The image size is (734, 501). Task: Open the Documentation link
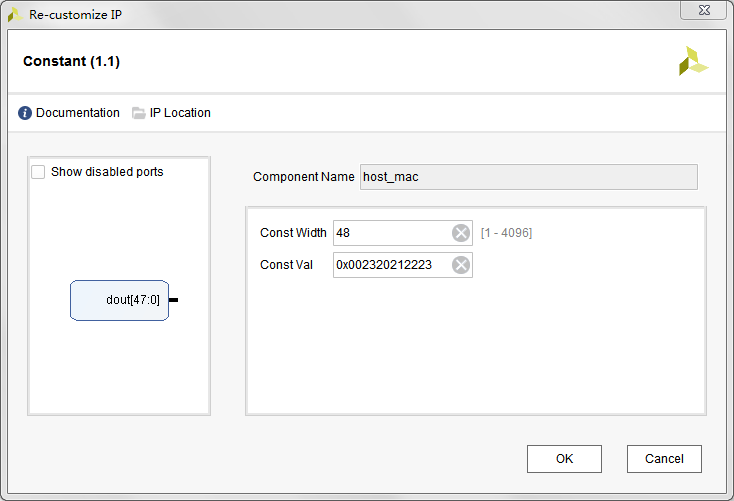coord(77,113)
